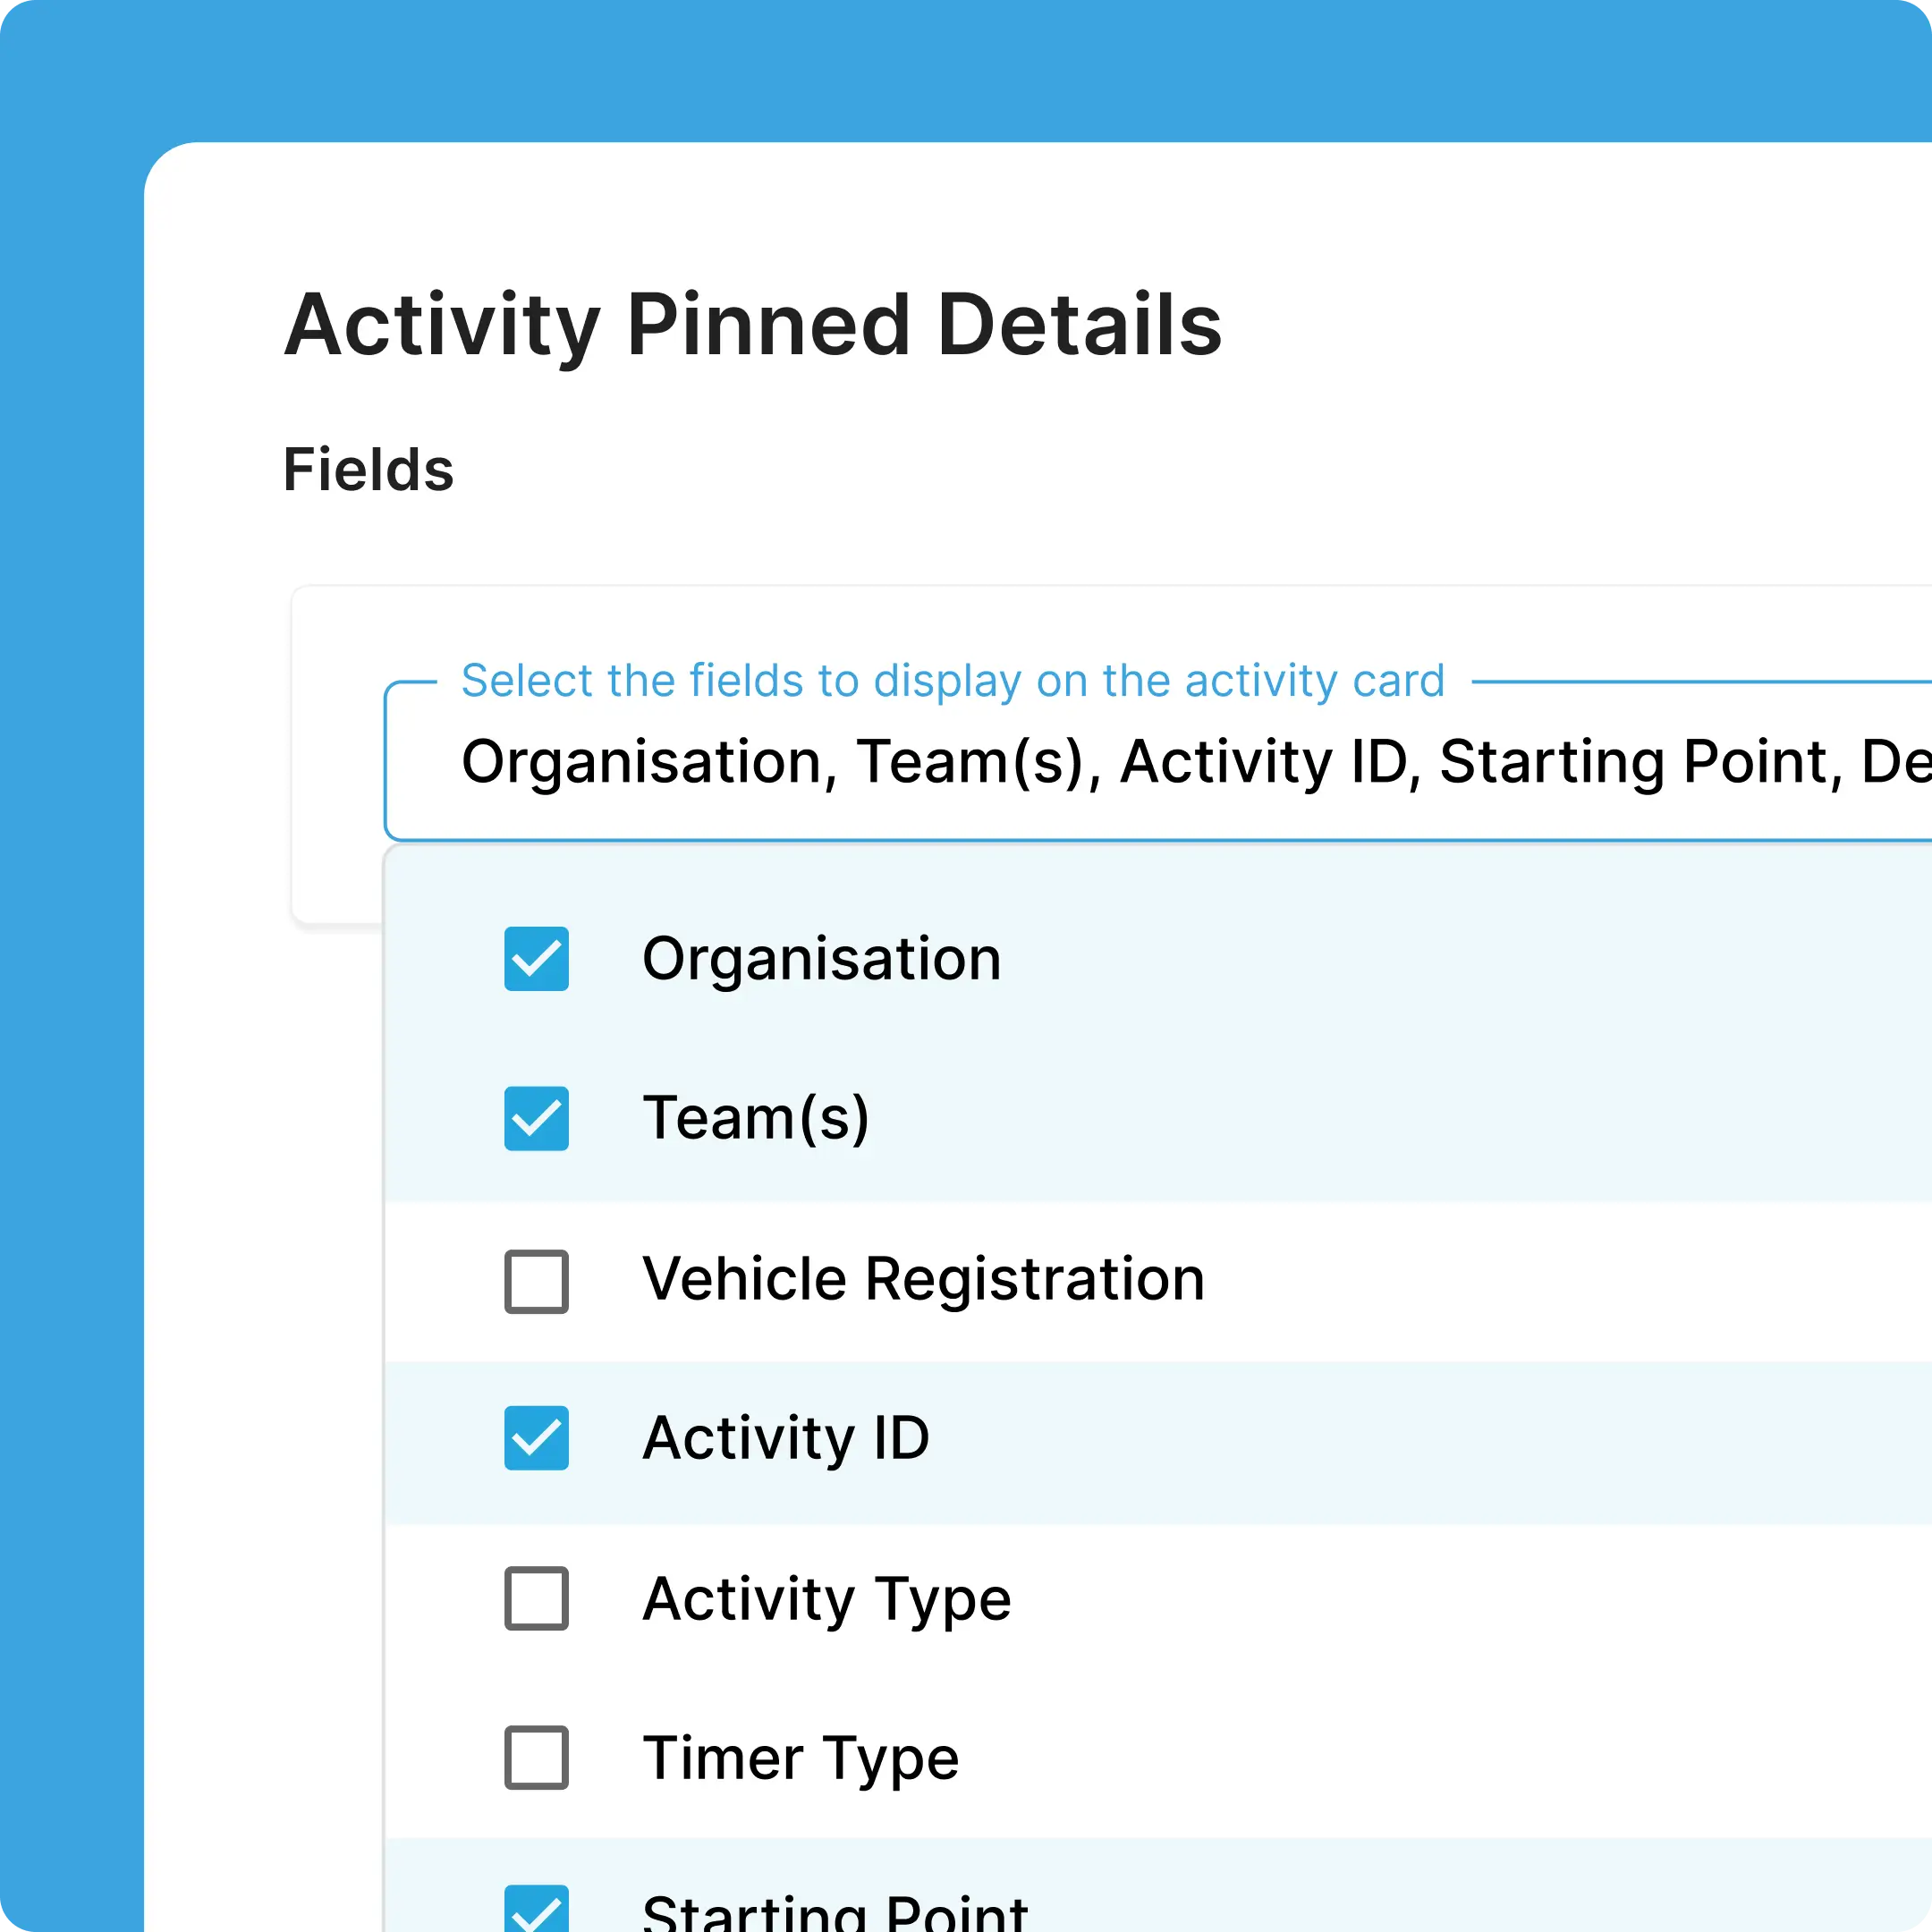Uncheck the Team(s) field checkbox

(x=537, y=1119)
